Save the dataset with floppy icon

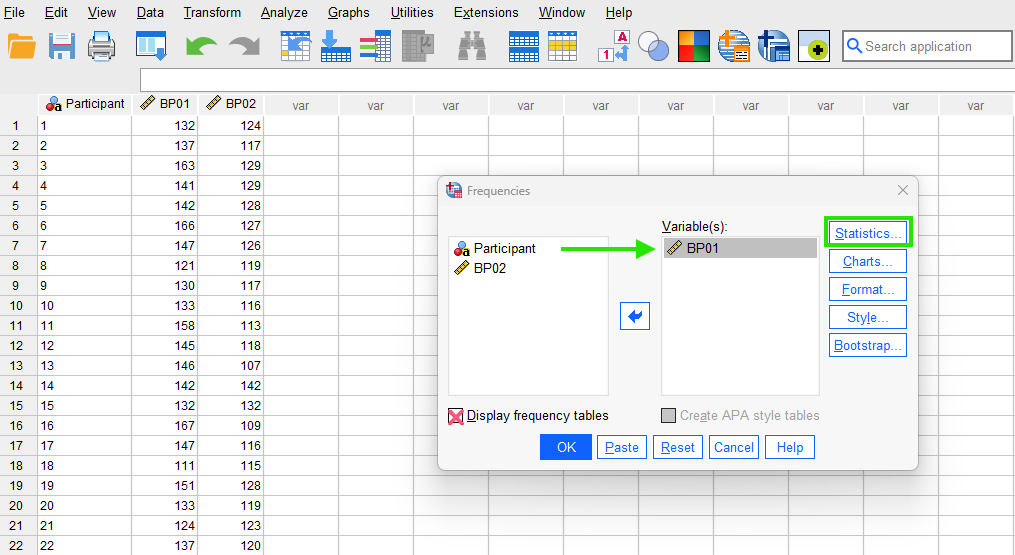coord(61,47)
